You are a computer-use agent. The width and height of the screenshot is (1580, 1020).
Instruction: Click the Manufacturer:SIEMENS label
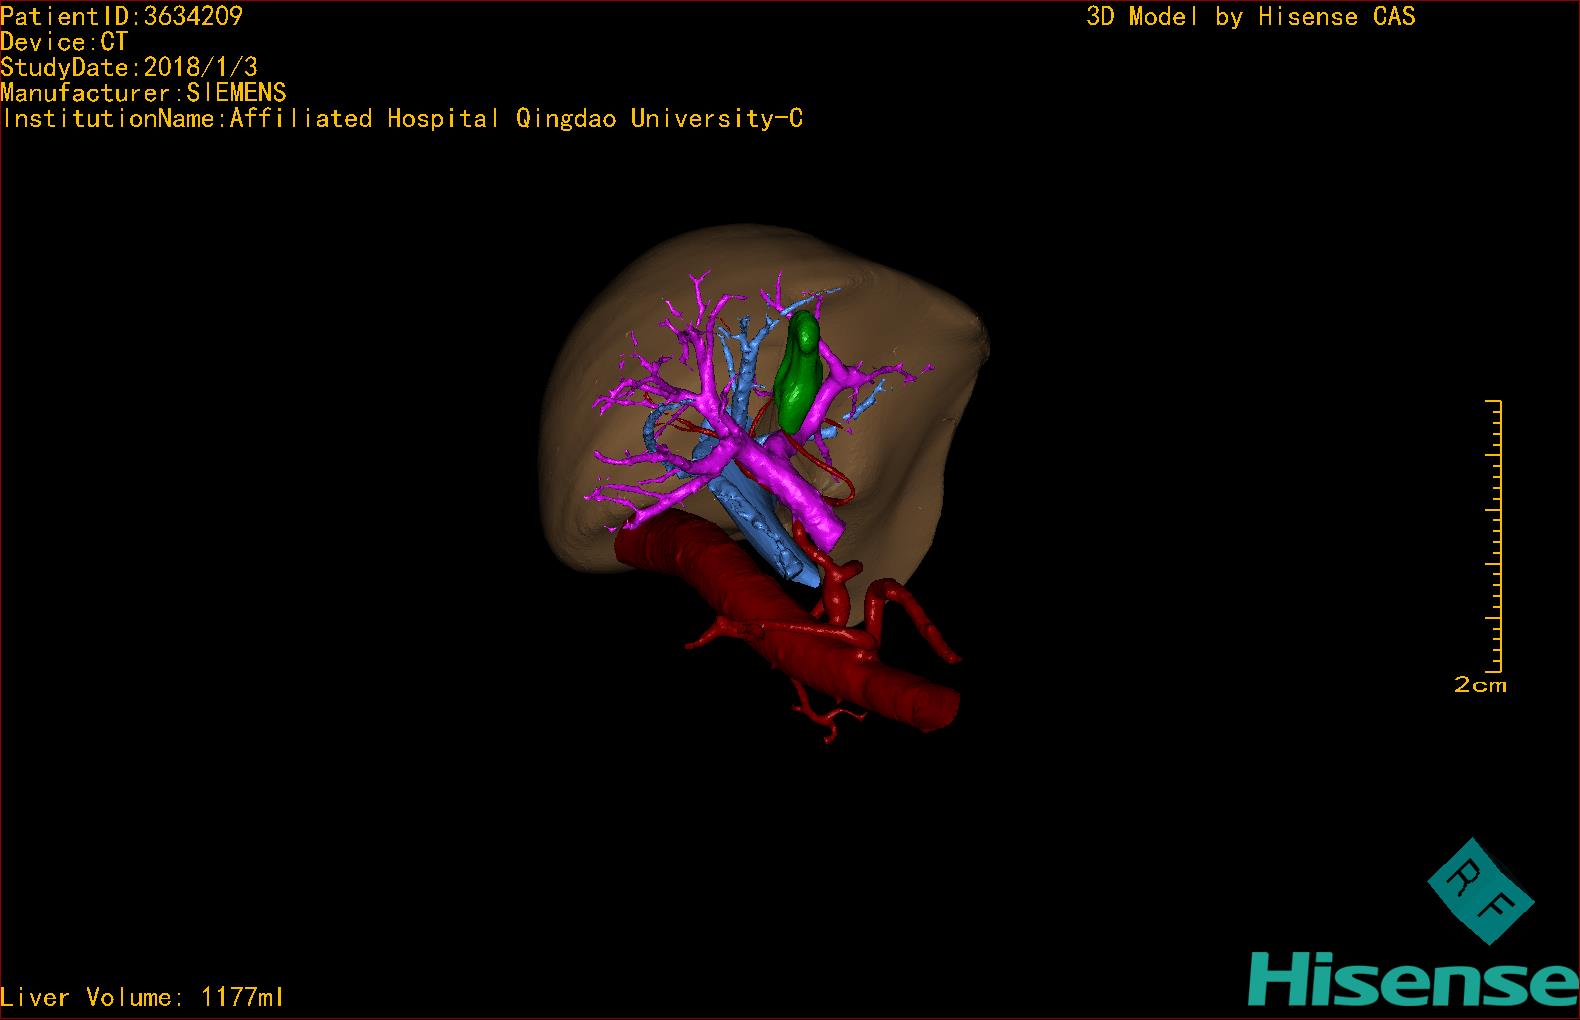143,93
